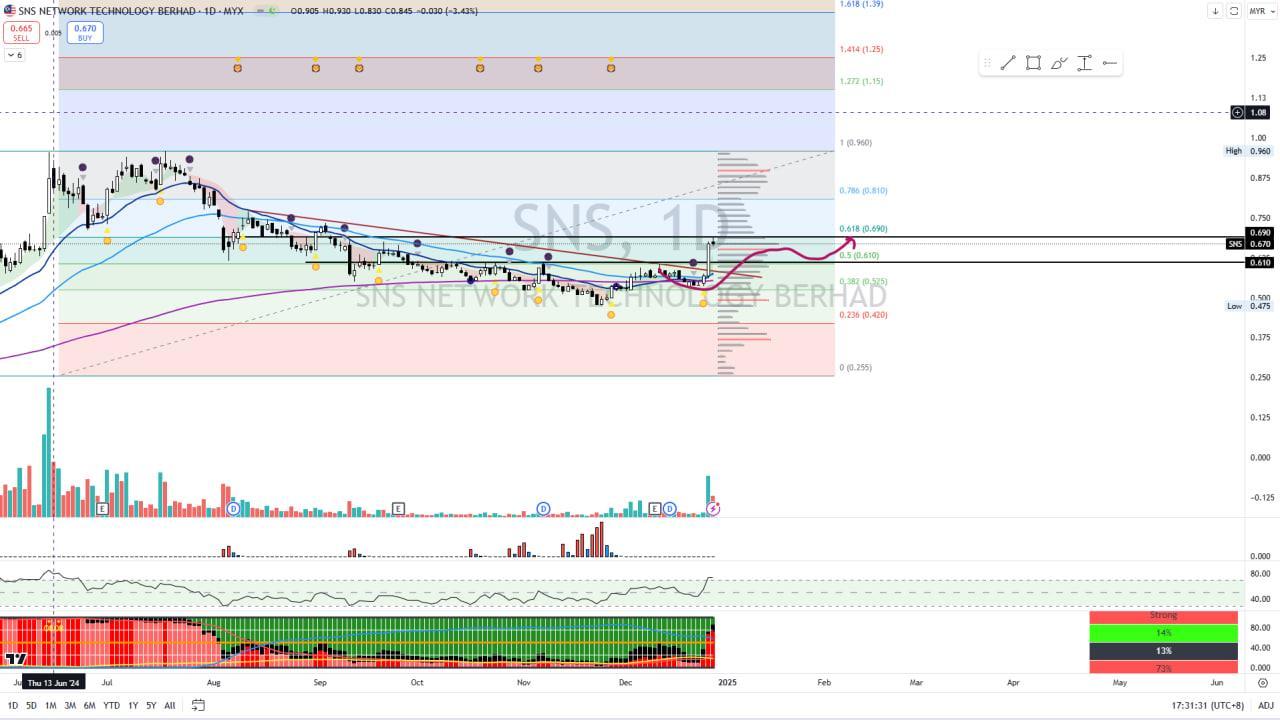Click the 1 (0.960) Fibonacci level label

pyautogui.click(x=855, y=142)
